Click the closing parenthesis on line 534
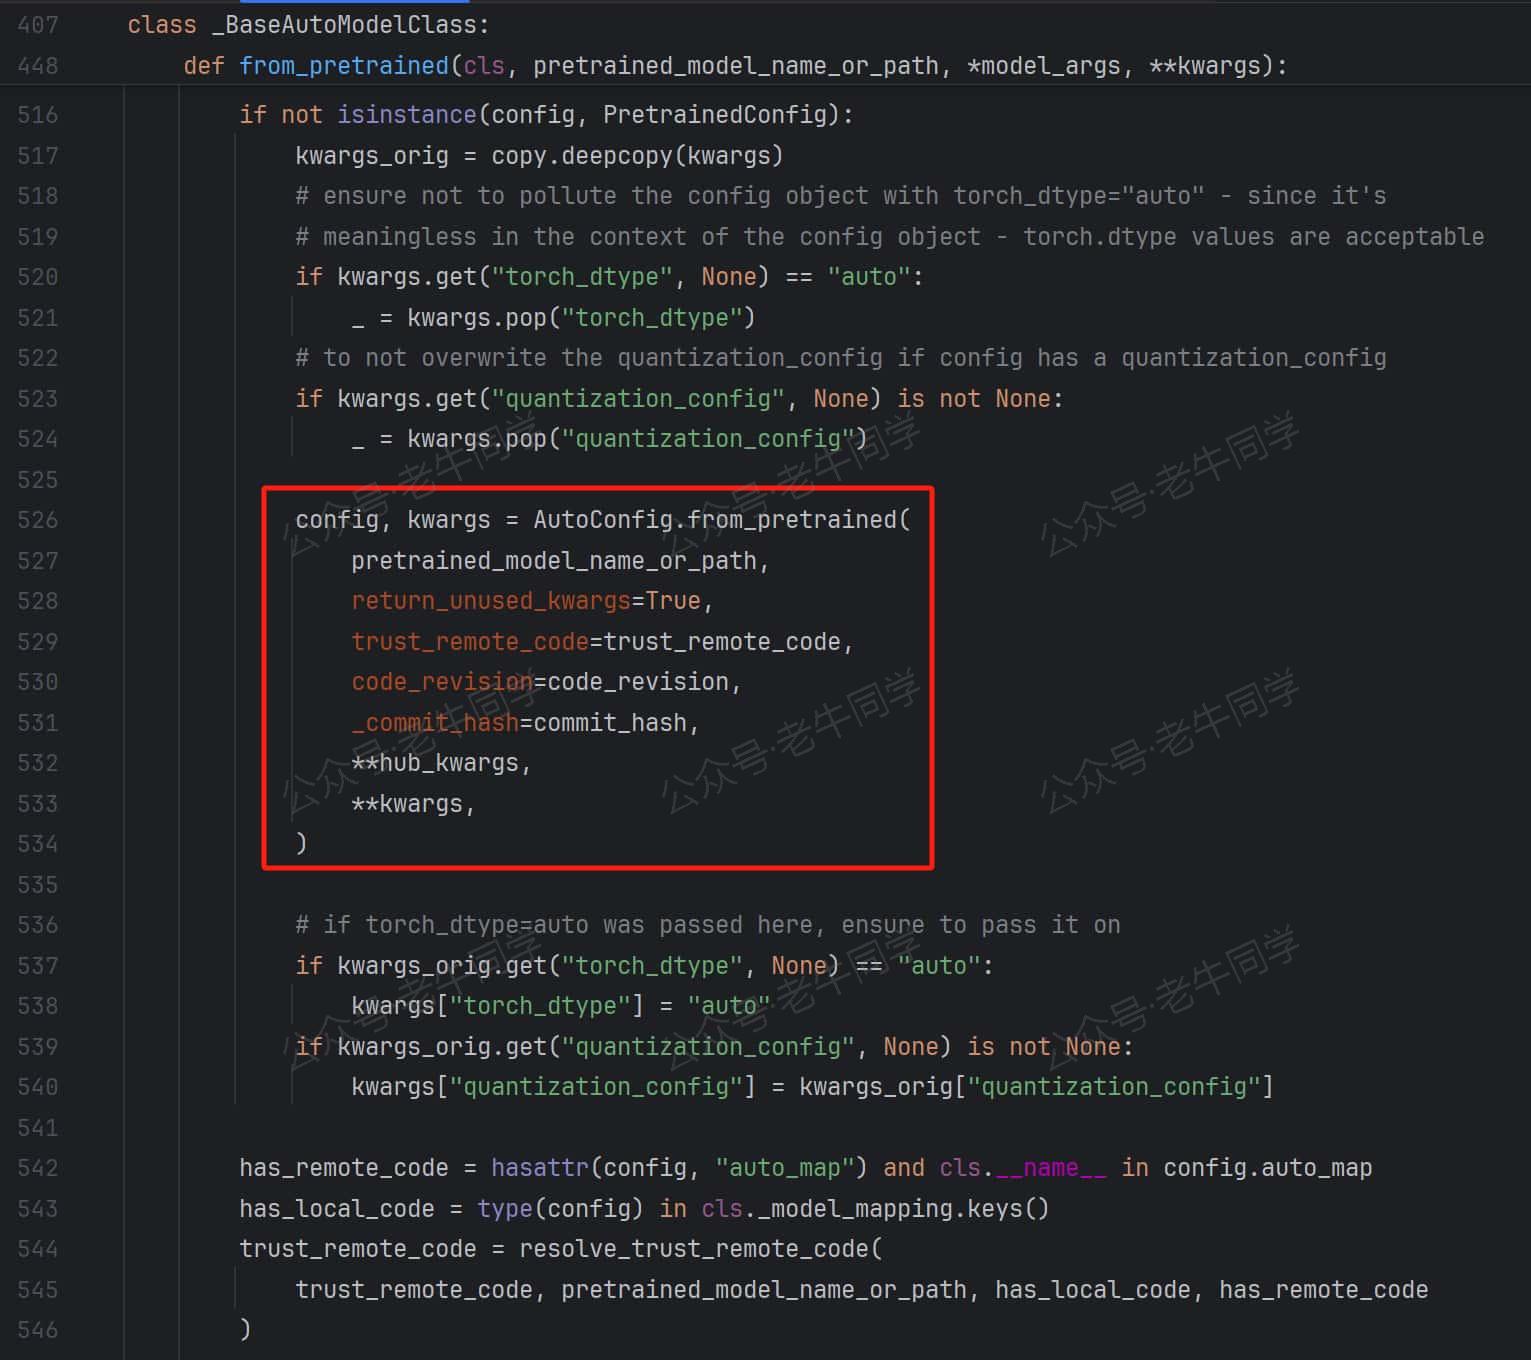The image size is (1531, 1360). tap(301, 844)
